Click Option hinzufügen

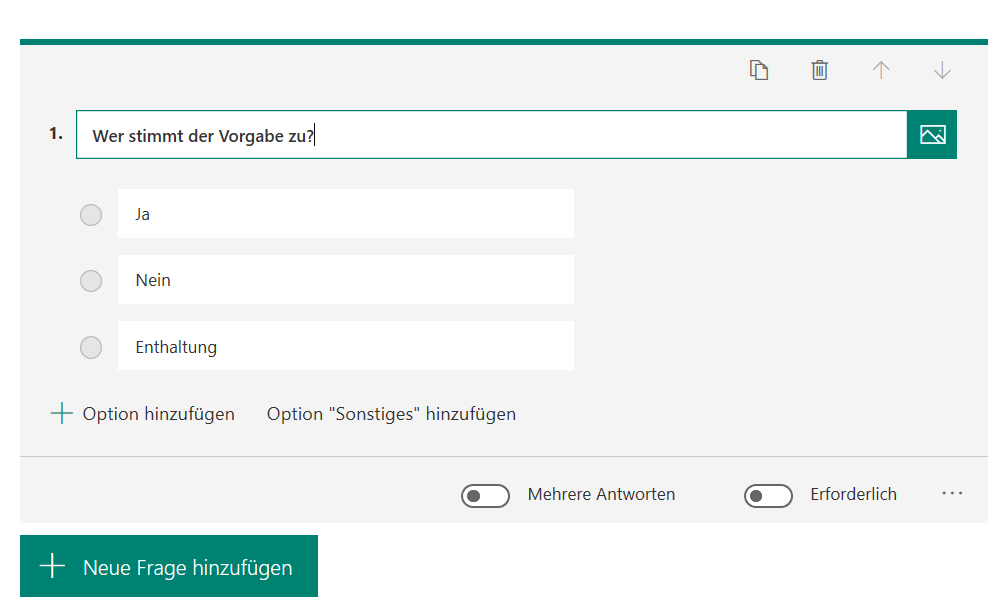(142, 414)
